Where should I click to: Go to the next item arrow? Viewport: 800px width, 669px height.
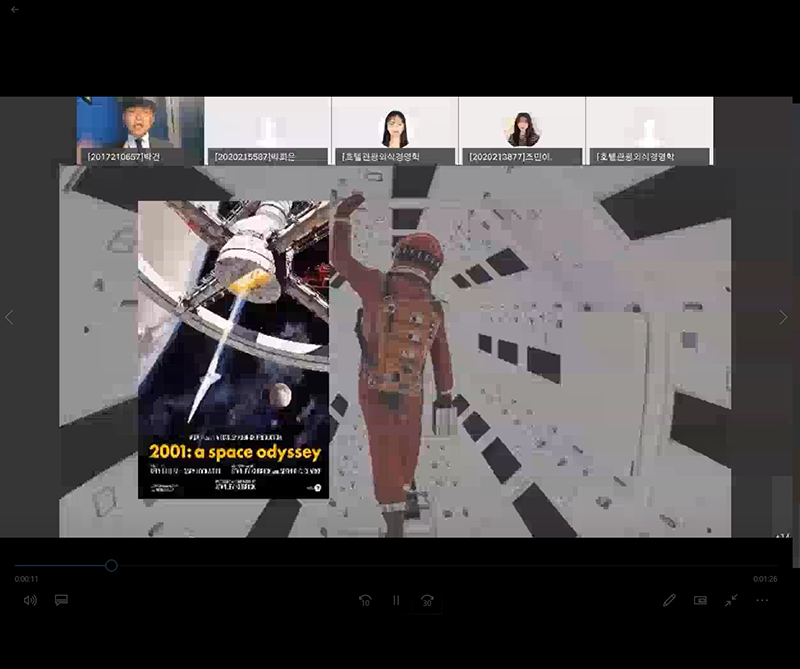(x=783, y=317)
